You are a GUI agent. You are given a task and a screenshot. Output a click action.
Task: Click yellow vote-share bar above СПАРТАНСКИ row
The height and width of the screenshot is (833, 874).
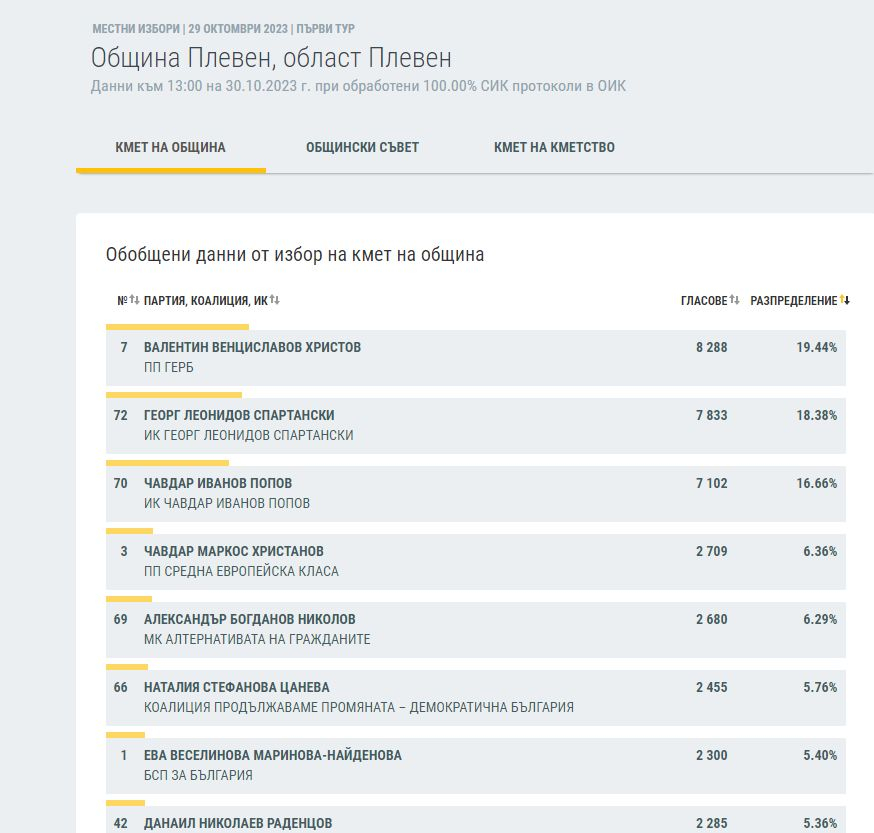[174, 395]
